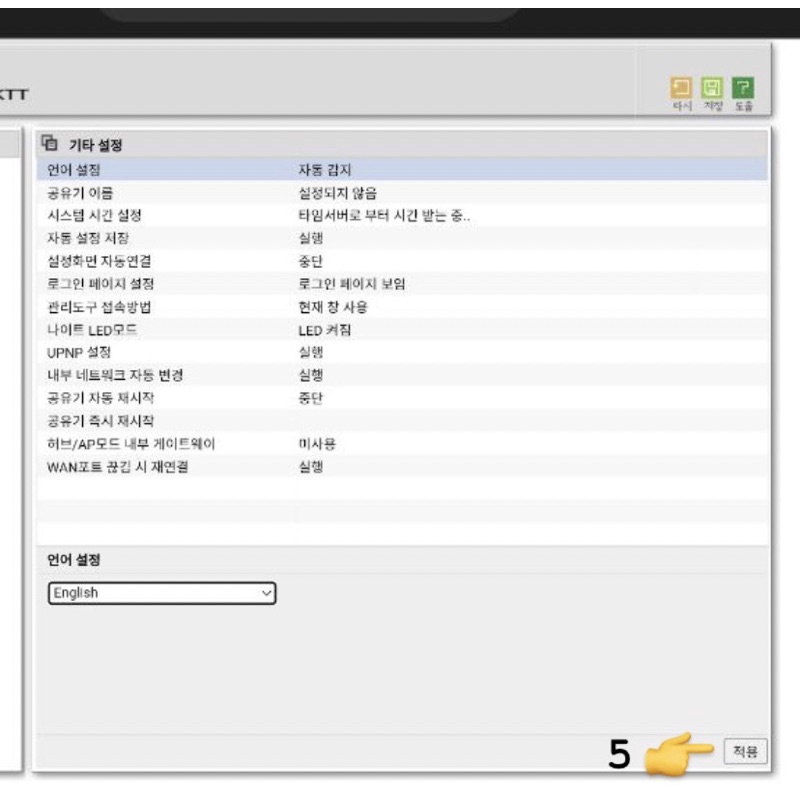Open the English language dropdown
The height and width of the screenshot is (800, 800).
(162, 593)
